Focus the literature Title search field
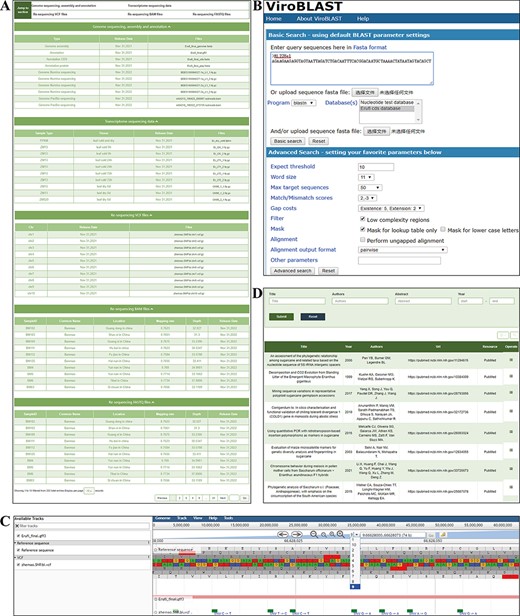 click(x=297, y=301)
